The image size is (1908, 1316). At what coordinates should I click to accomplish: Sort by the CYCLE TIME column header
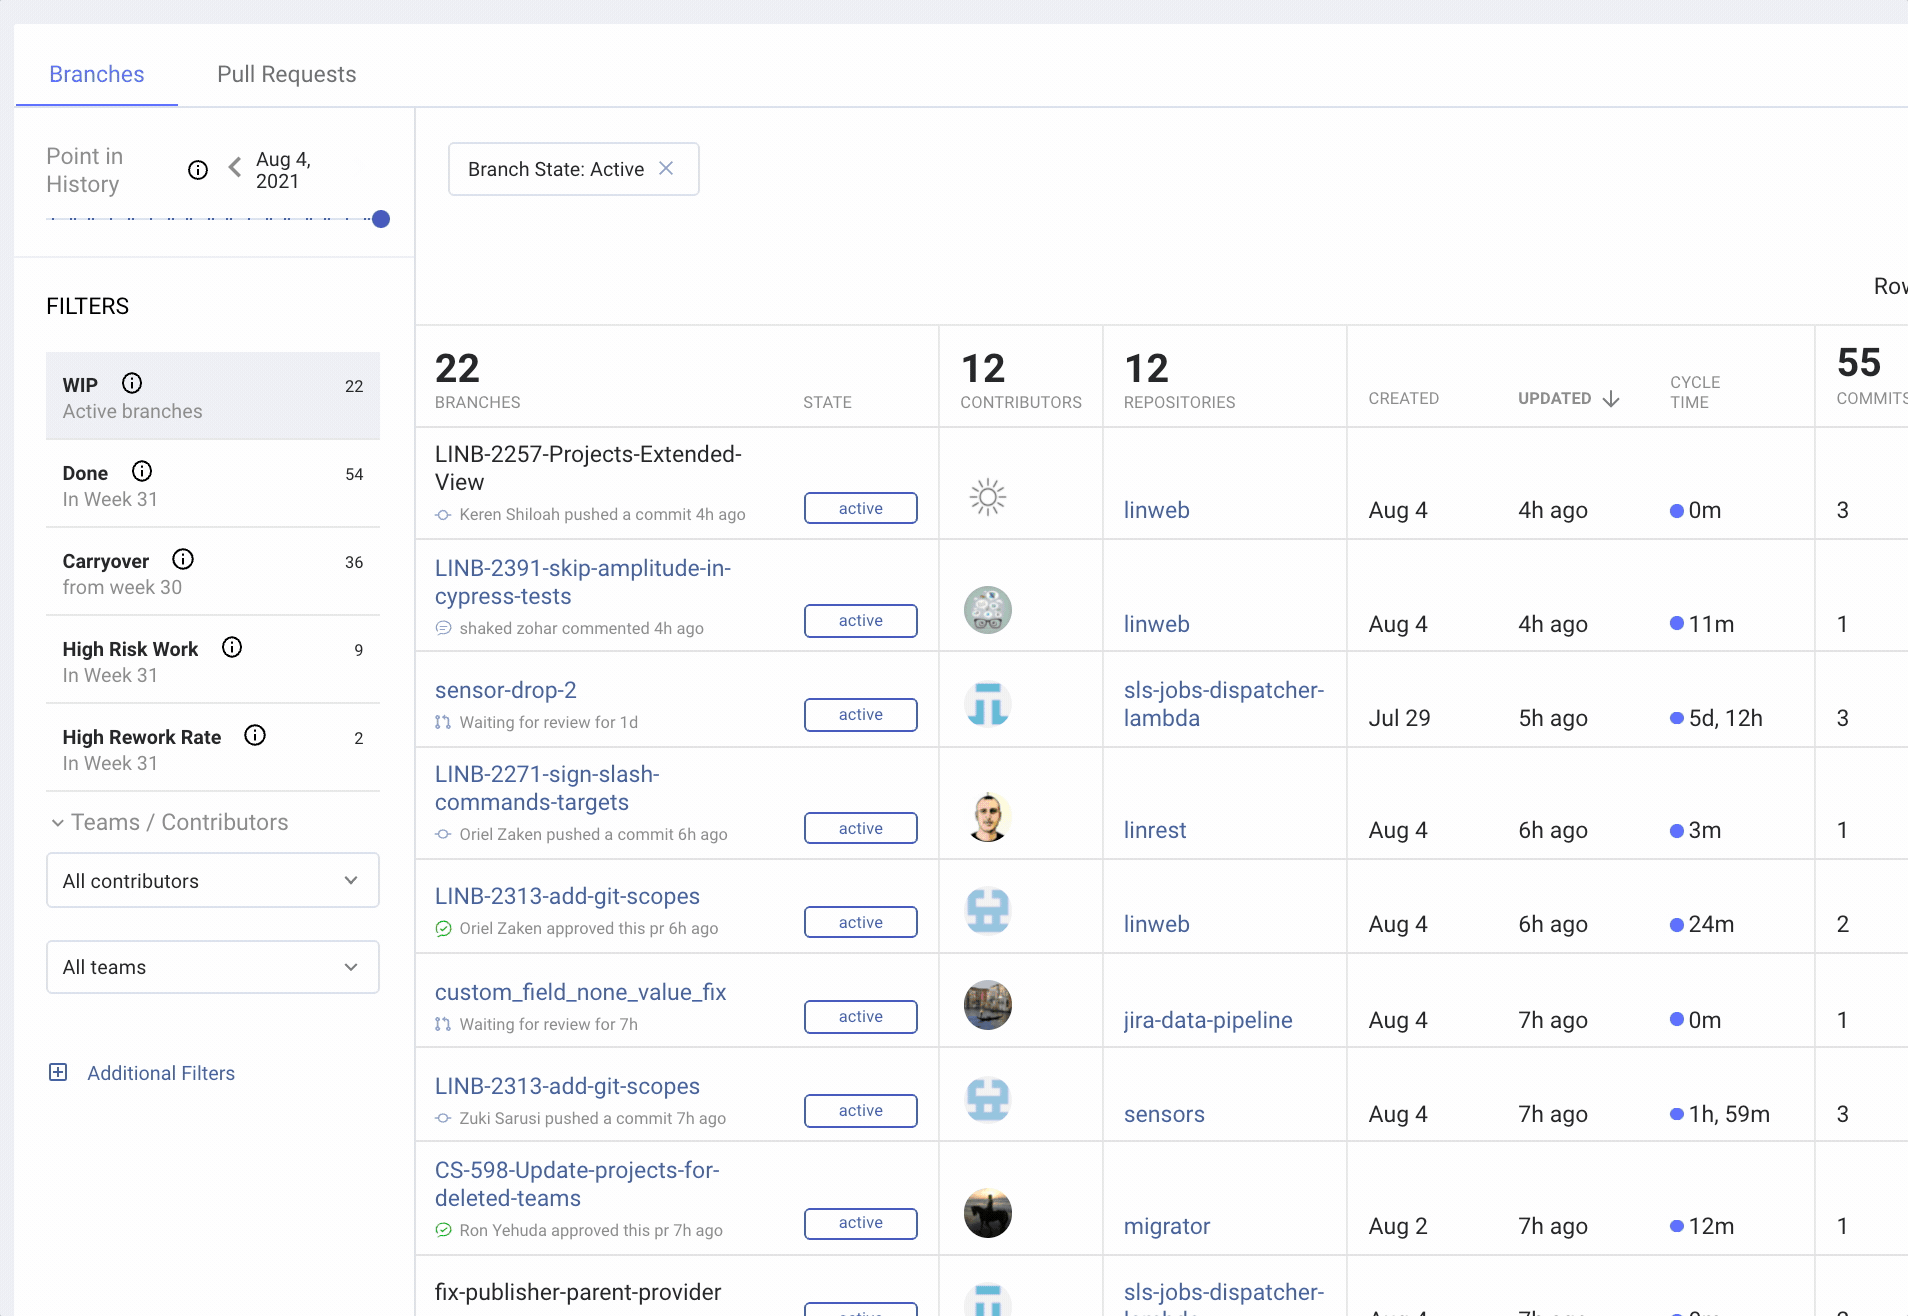[x=1695, y=392]
